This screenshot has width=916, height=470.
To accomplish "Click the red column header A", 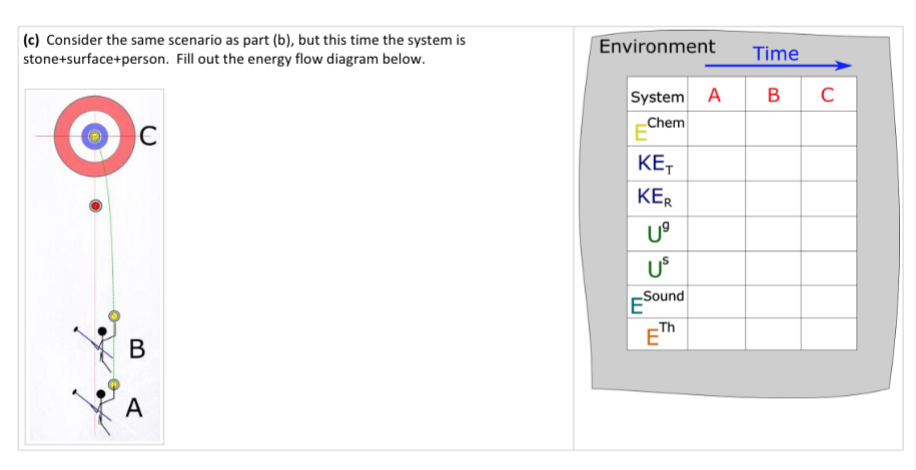I will (x=714, y=95).
